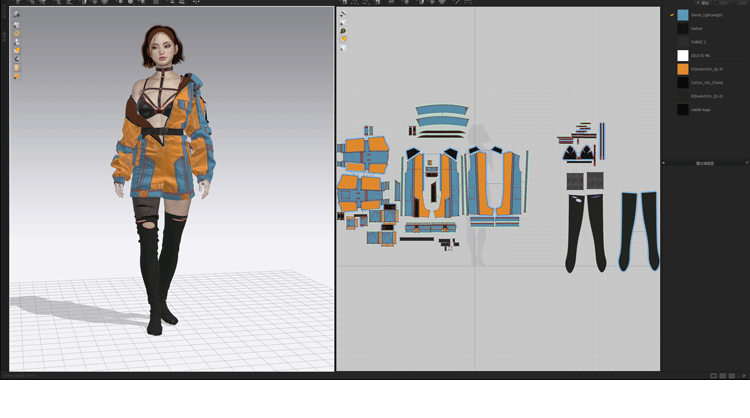Click topmost icon in 2D pattern window toolbar

[343, 14]
